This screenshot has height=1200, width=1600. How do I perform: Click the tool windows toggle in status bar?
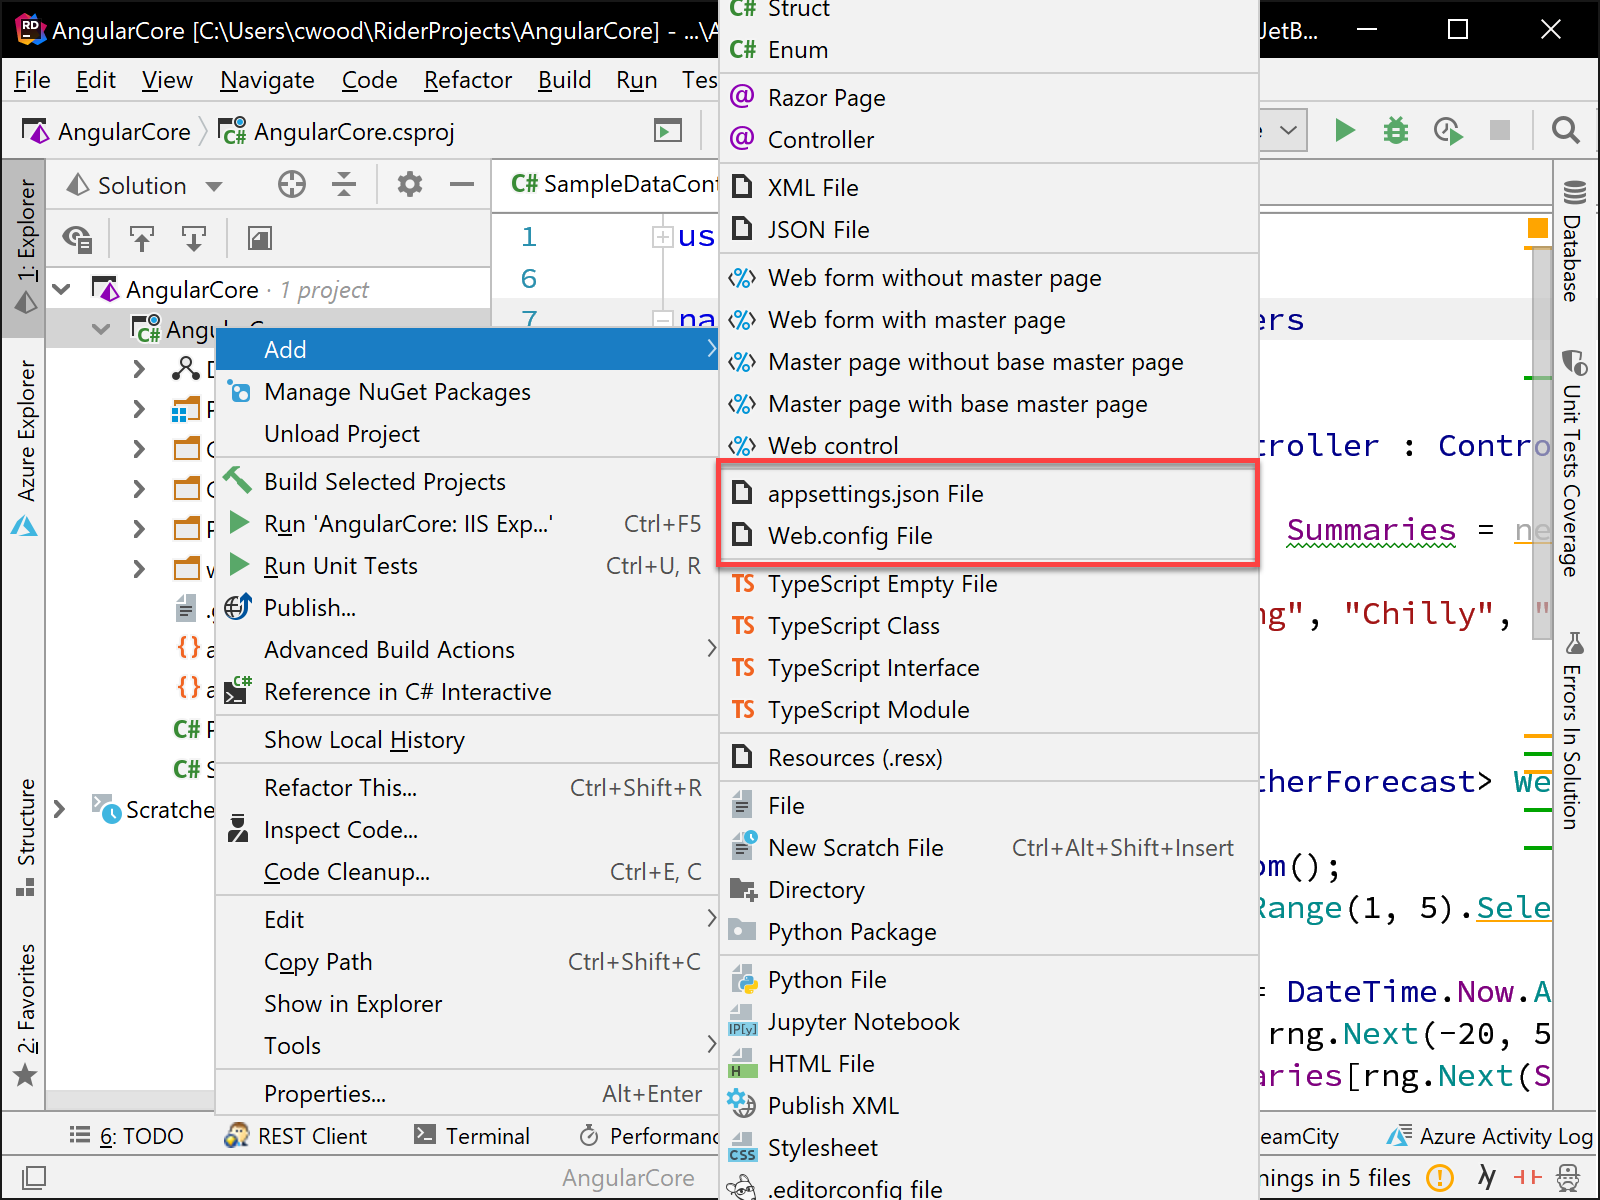point(33,1177)
